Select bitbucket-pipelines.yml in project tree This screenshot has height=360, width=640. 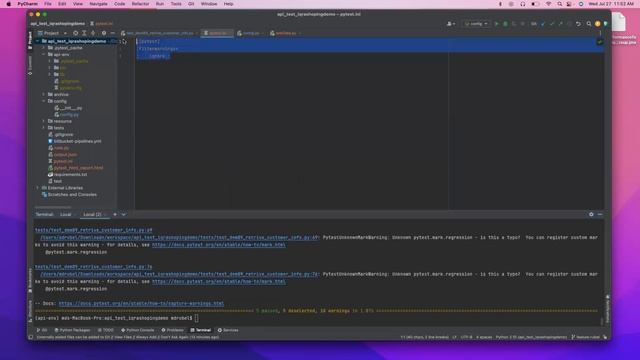pyautogui.click(x=78, y=141)
